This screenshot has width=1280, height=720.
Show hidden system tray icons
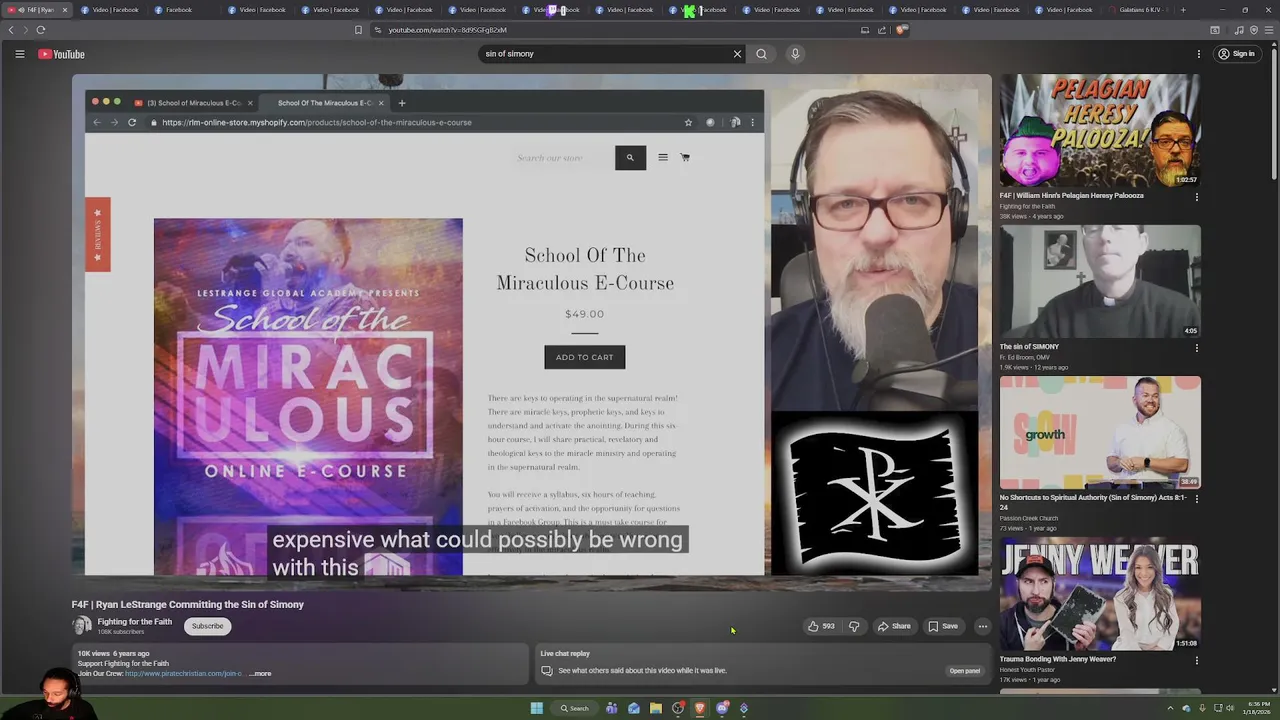(1170, 708)
